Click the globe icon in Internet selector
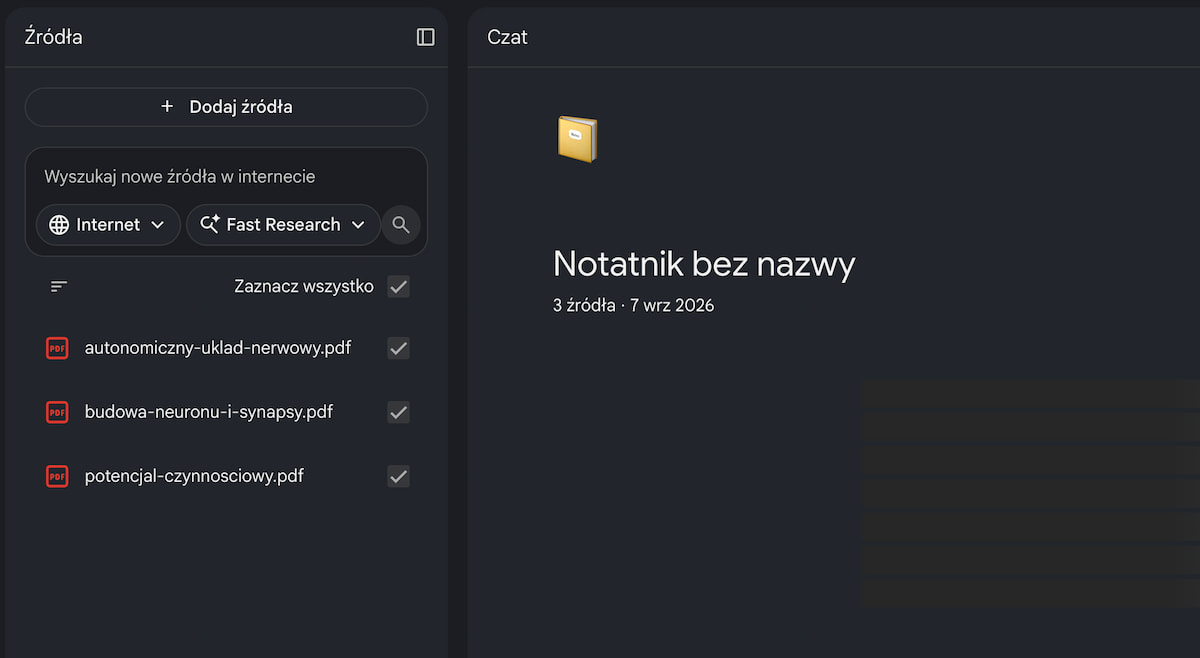Image resolution: width=1200 pixels, height=658 pixels. (59, 225)
